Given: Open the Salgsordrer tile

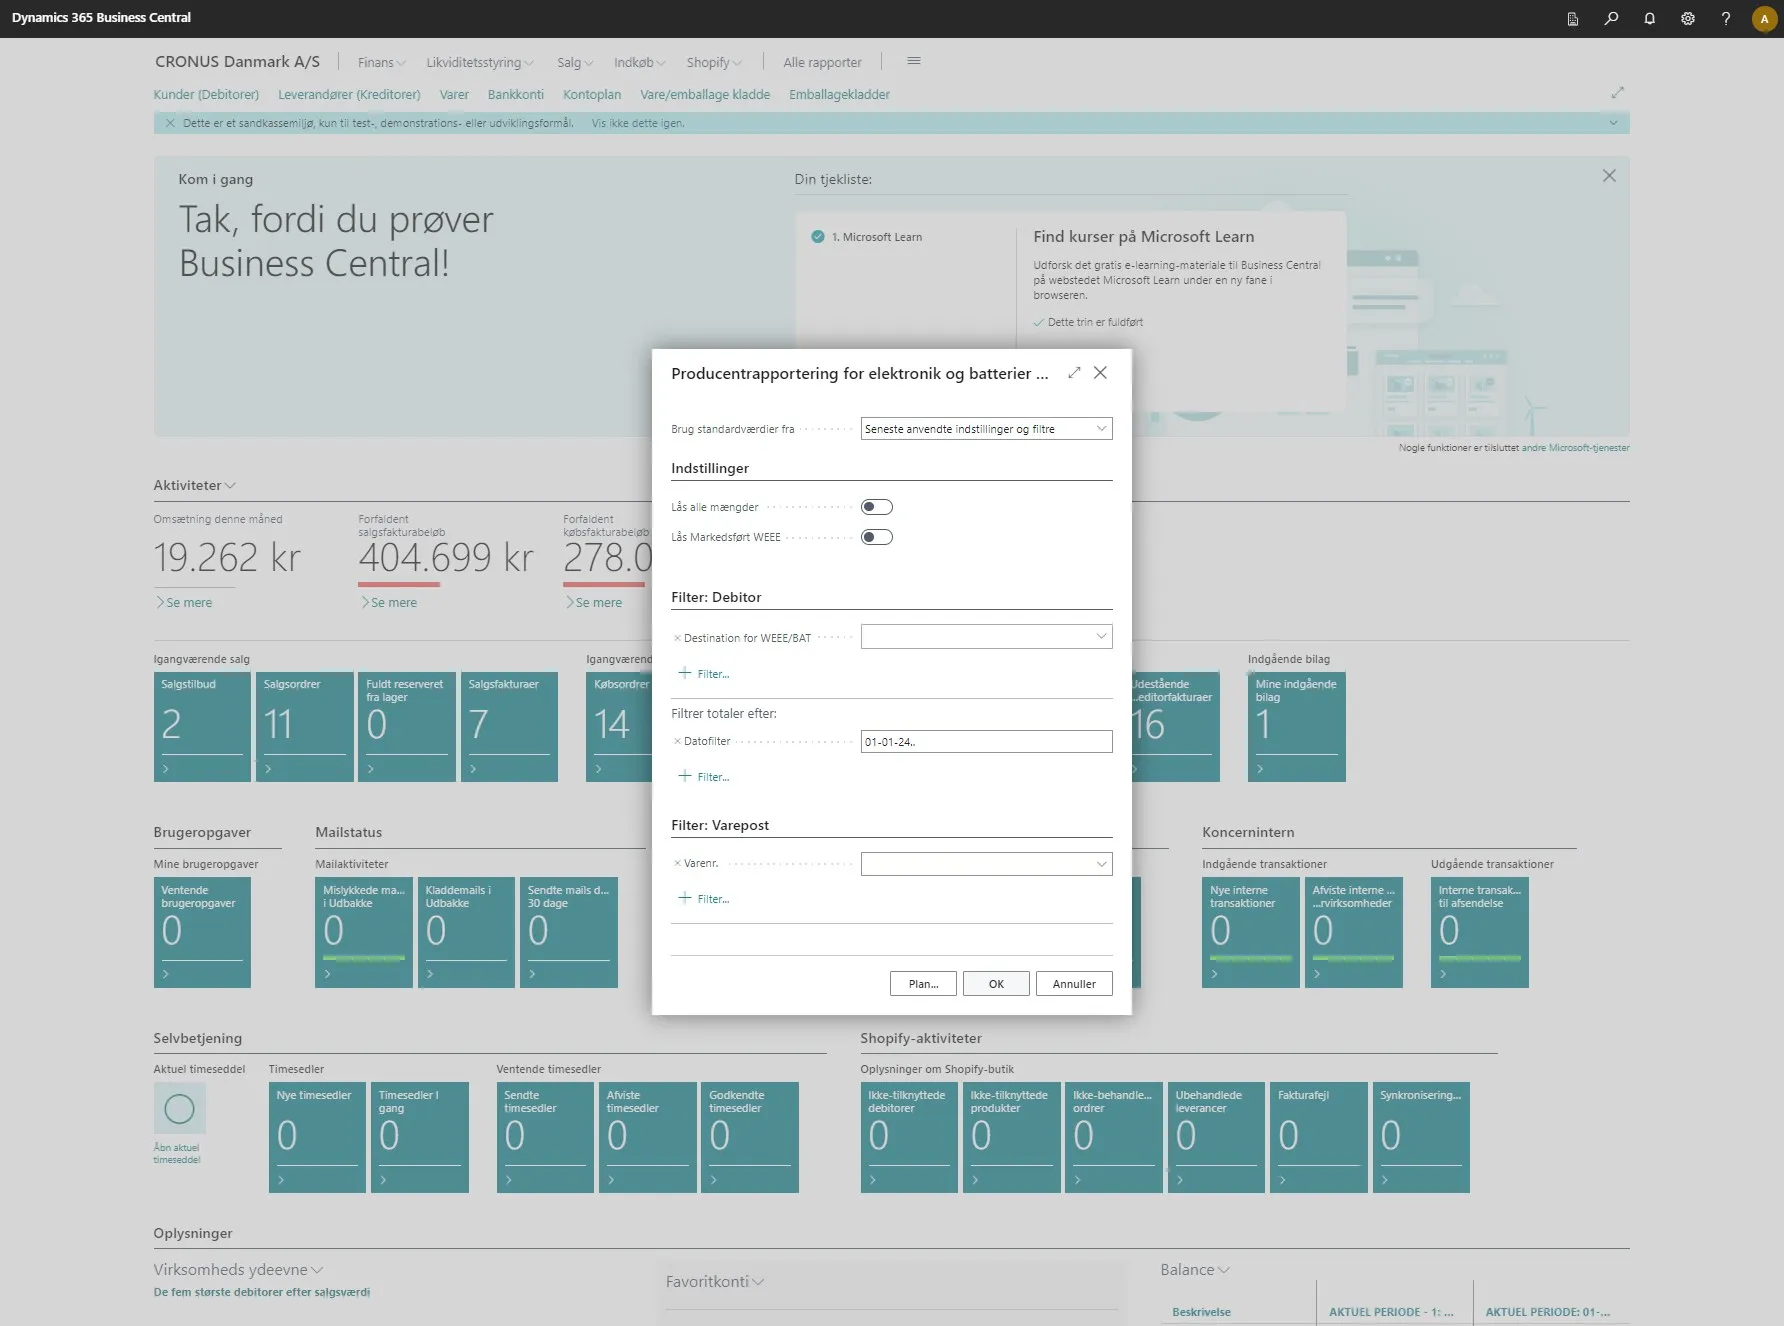Looking at the screenshot, I should point(305,726).
